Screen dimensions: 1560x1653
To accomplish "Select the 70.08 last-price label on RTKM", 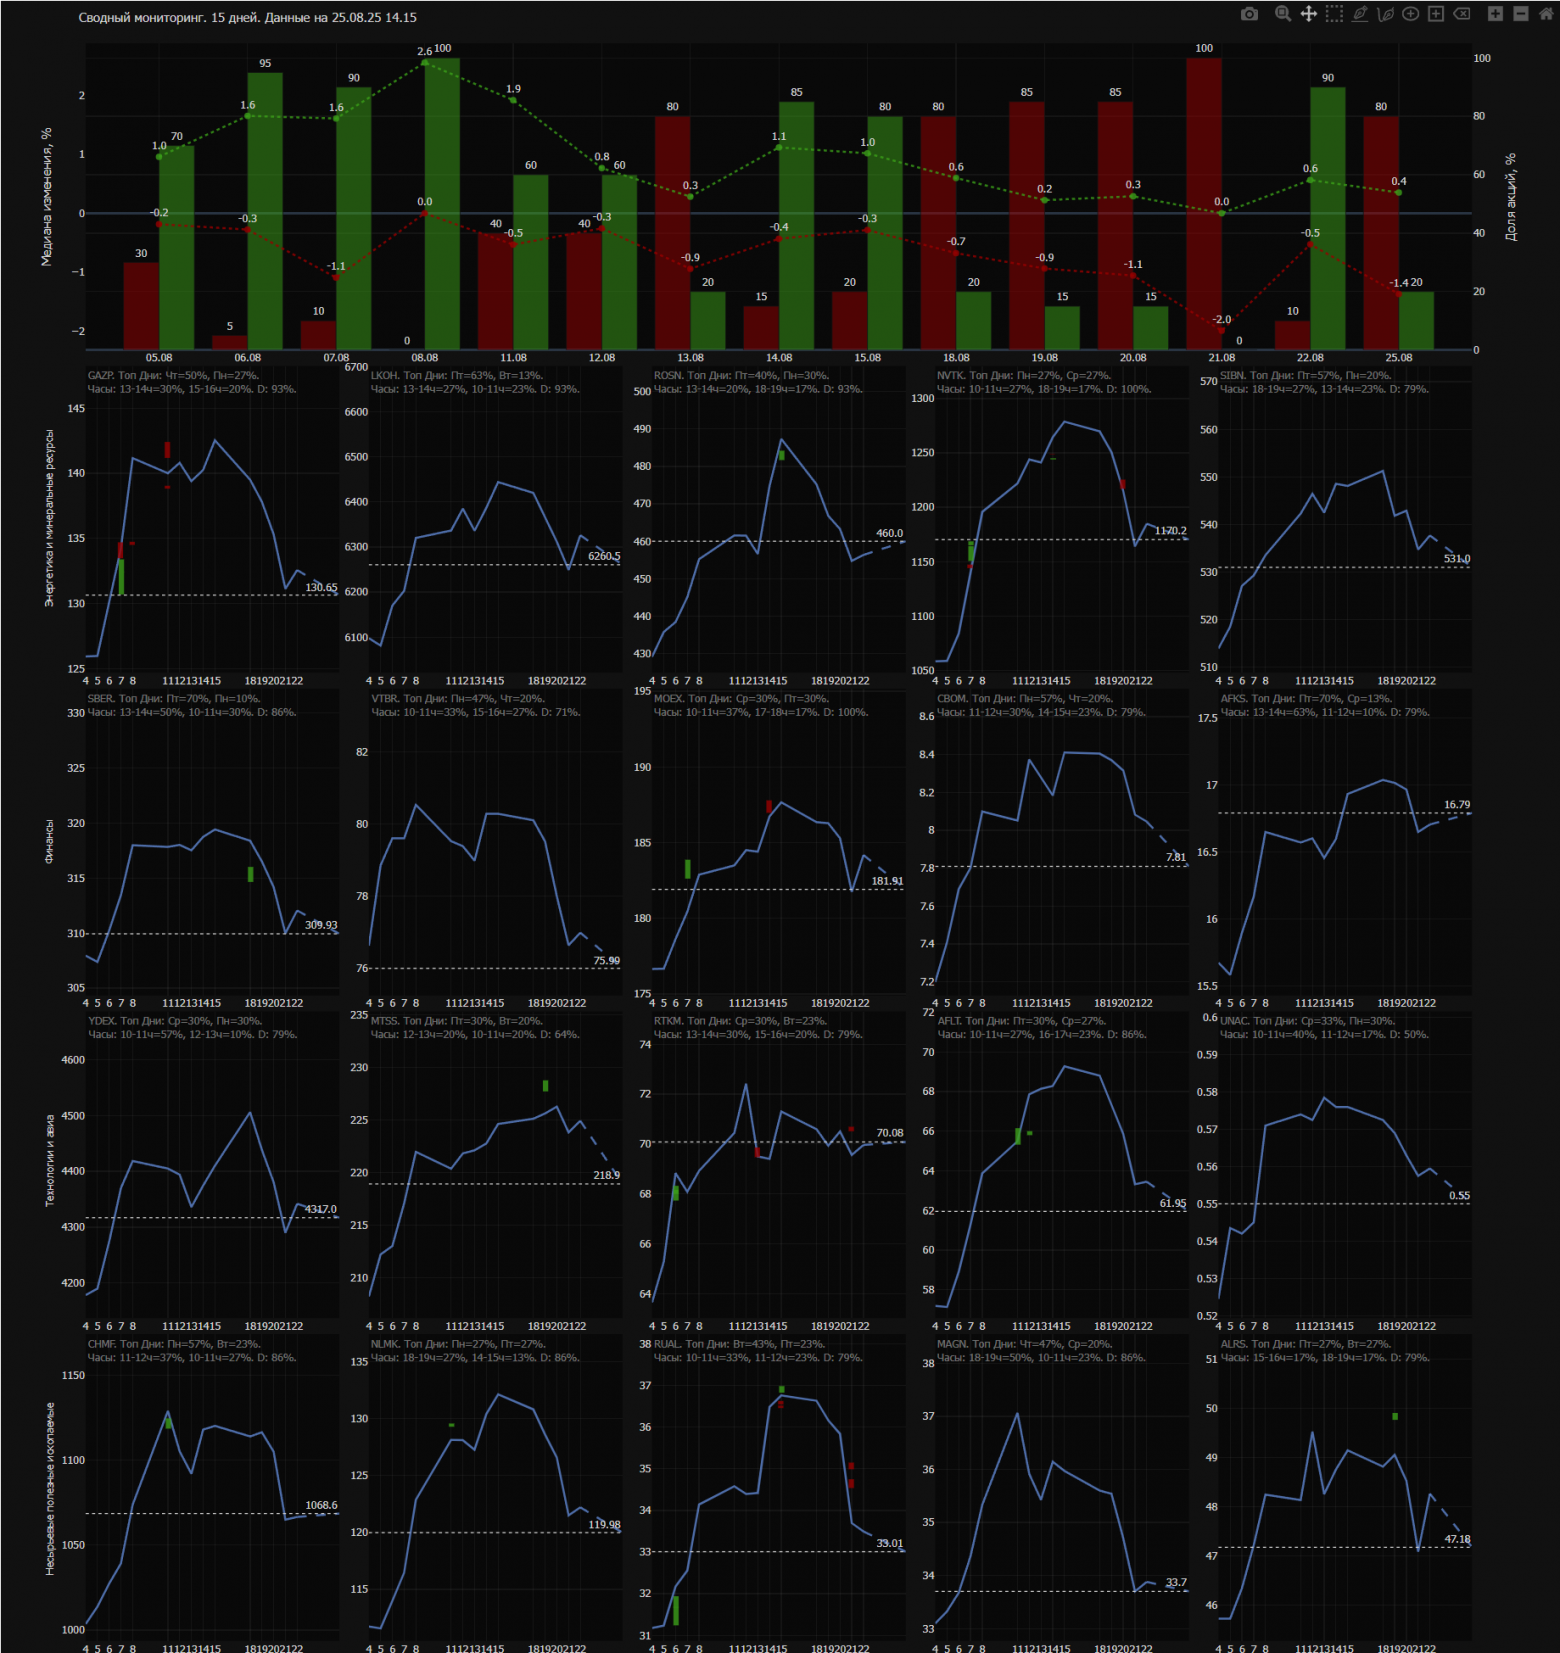I will tap(890, 1133).
